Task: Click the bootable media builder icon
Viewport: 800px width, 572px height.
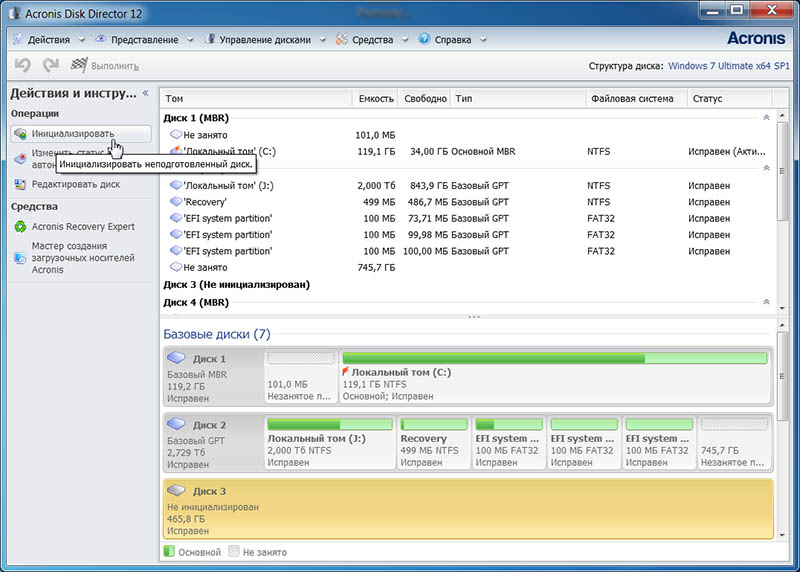Action: tap(20, 258)
